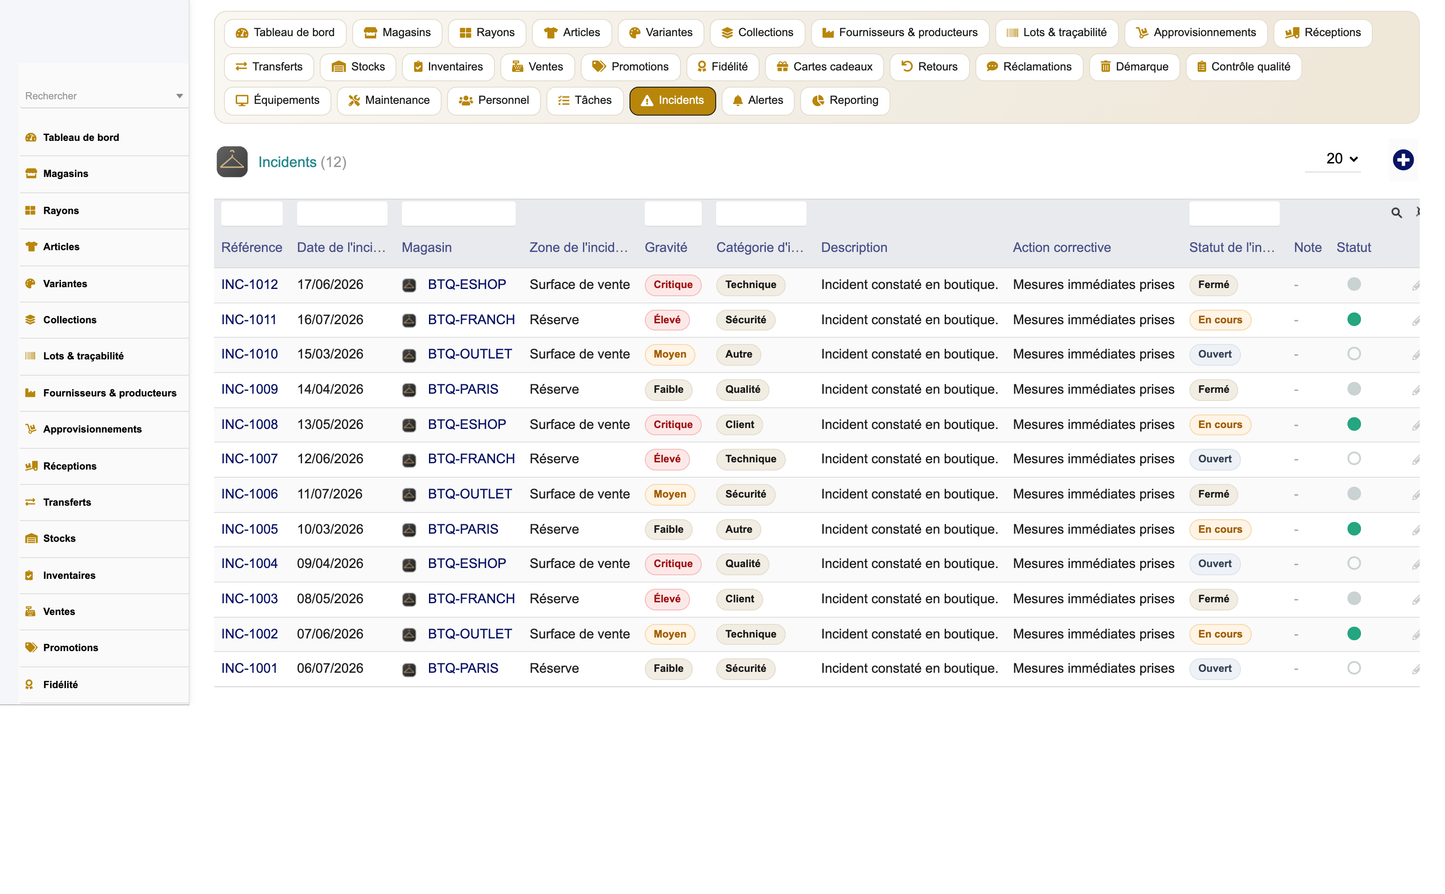The image size is (1445, 894).
Task: Click the edit pencil icon for INC-1012
Action: click(x=1415, y=286)
